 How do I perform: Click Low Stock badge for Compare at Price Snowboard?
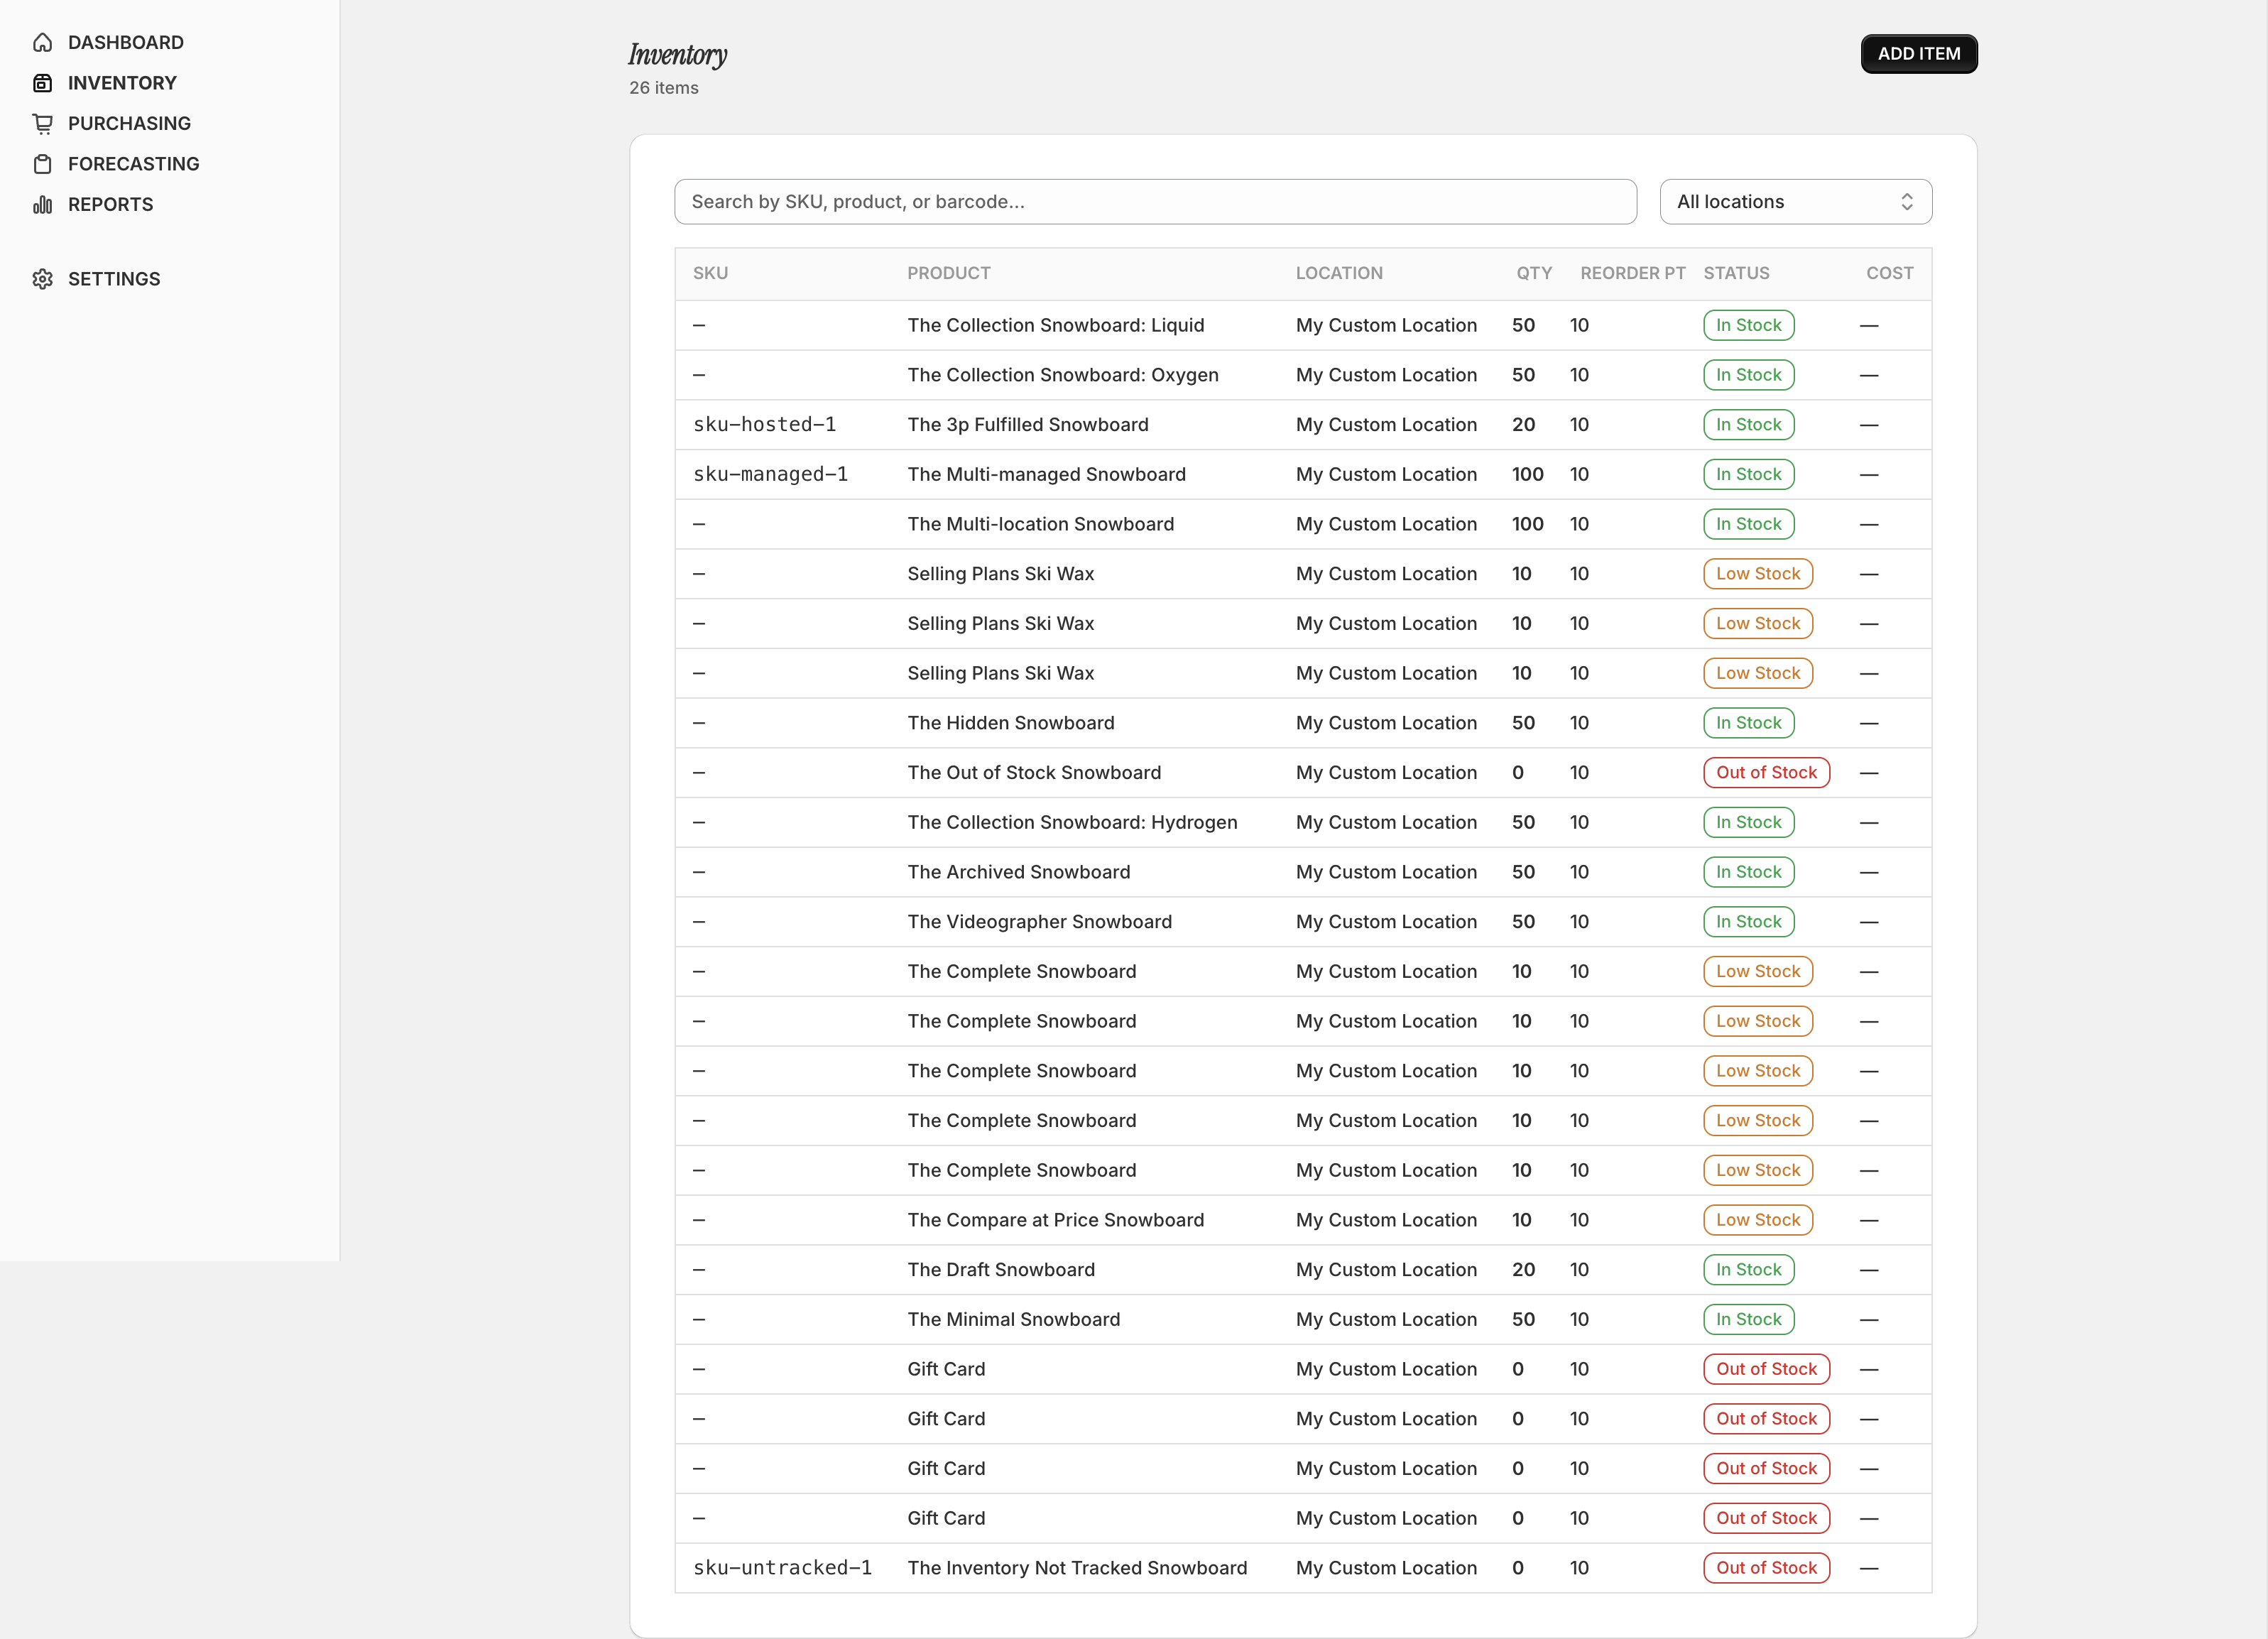[1758, 1220]
